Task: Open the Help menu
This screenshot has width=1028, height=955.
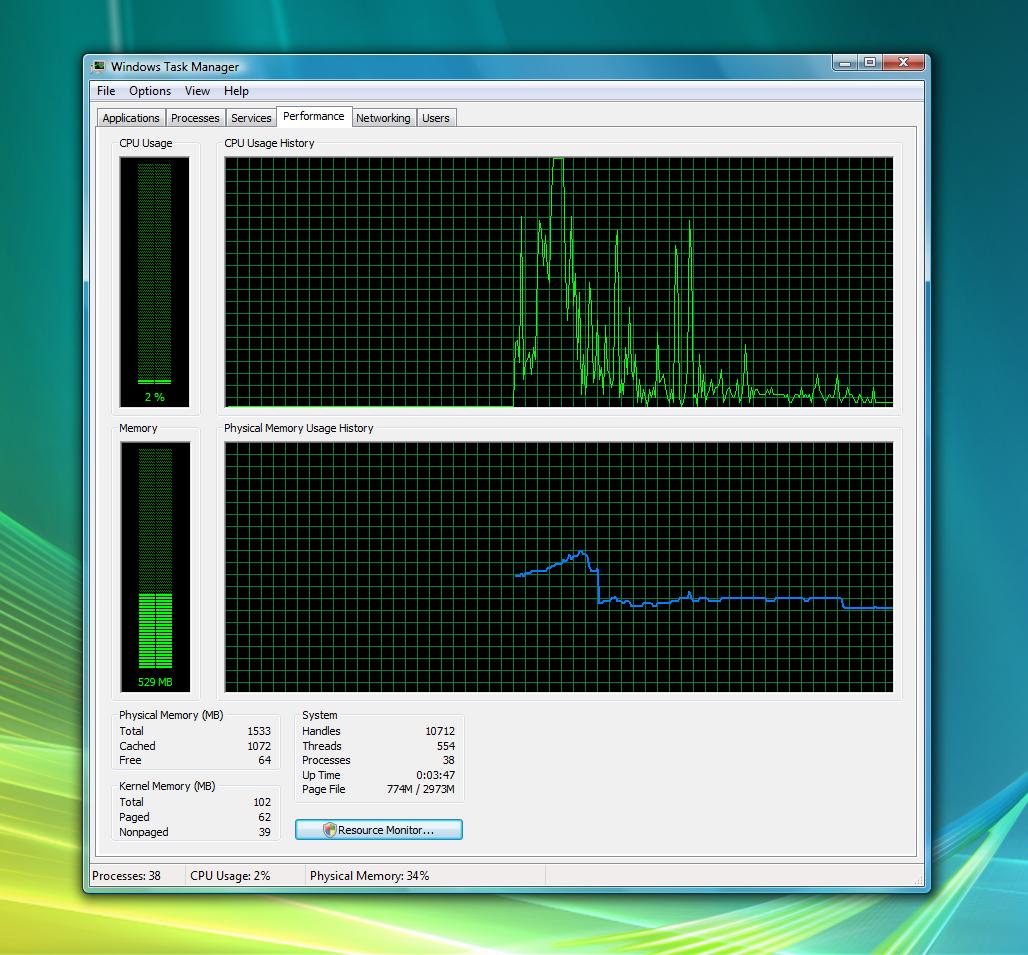Action: (236, 91)
